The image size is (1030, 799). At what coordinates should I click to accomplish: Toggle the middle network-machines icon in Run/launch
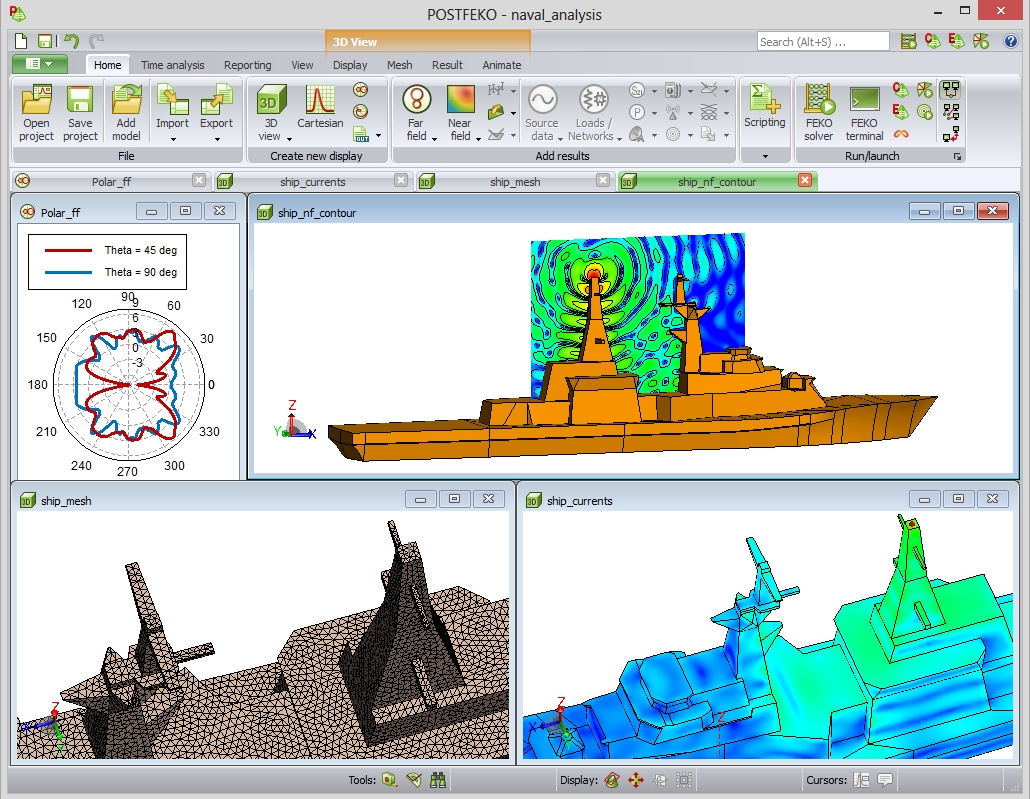tap(951, 112)
